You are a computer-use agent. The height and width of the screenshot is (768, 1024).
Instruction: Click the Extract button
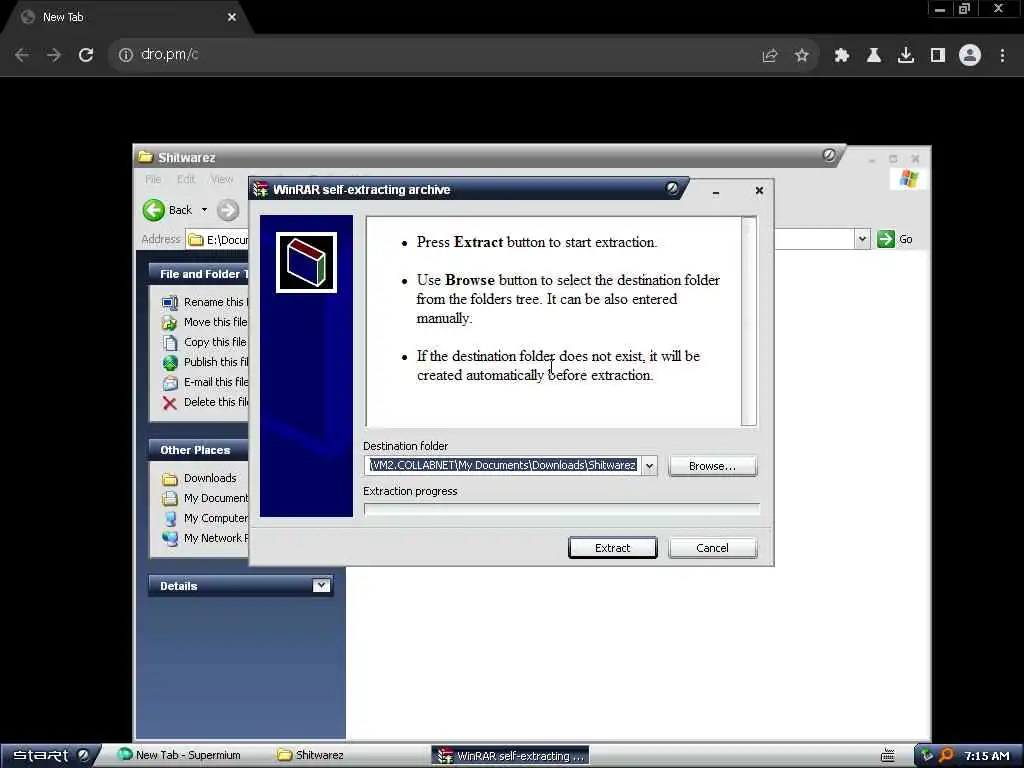[613, 548]
